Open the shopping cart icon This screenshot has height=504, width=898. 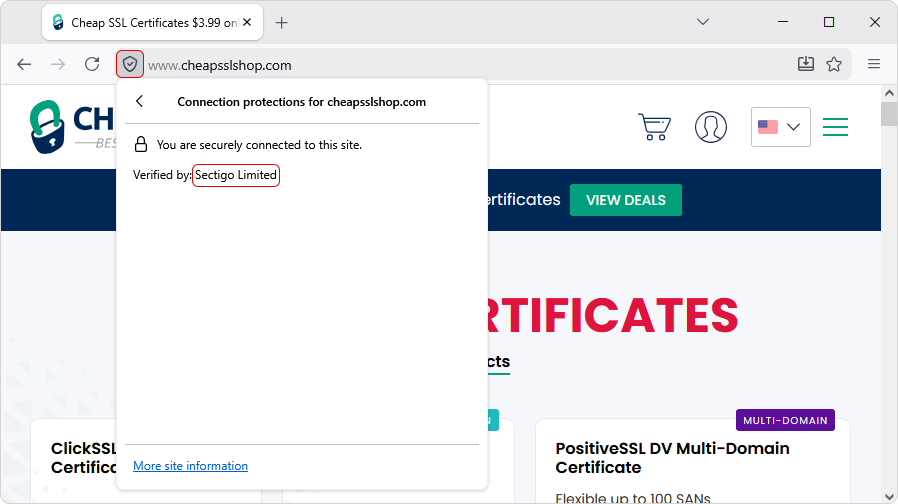(x=655, y=127)
